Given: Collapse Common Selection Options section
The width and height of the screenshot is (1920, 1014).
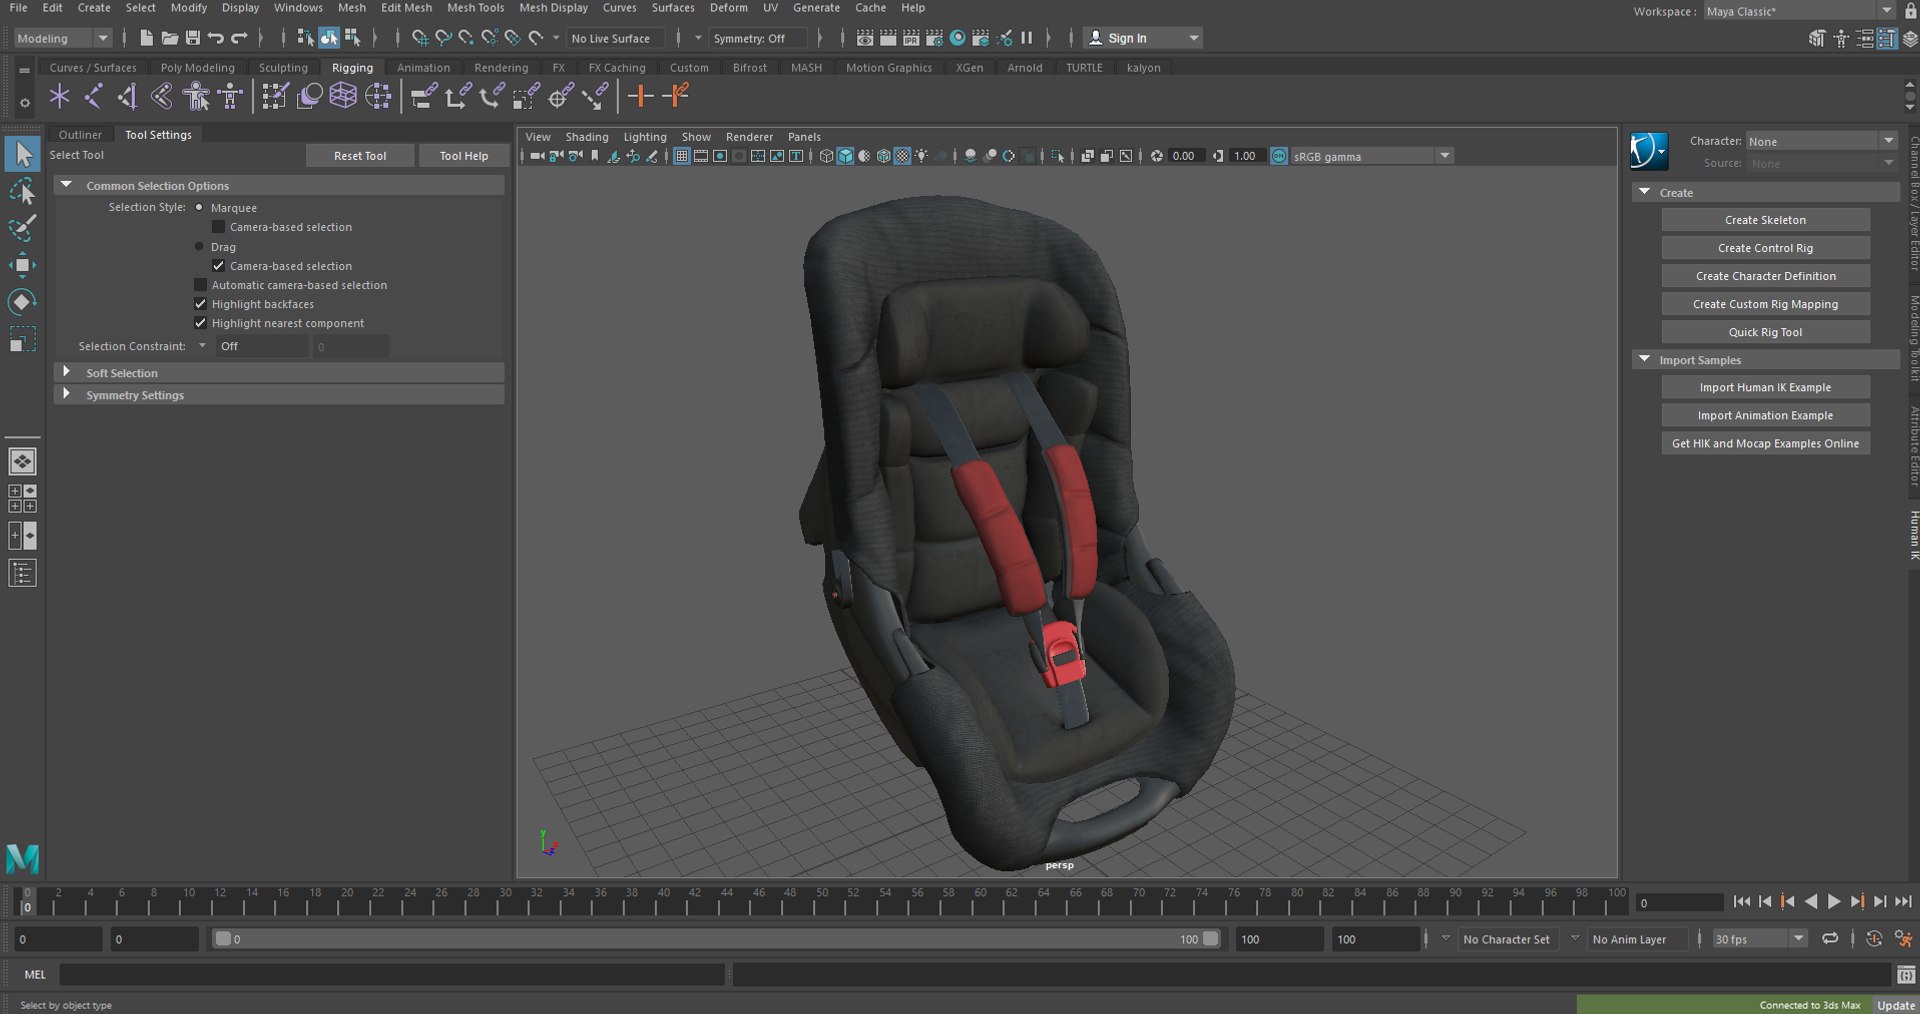Looking at the screenshot, I should [x=66, y=185].
